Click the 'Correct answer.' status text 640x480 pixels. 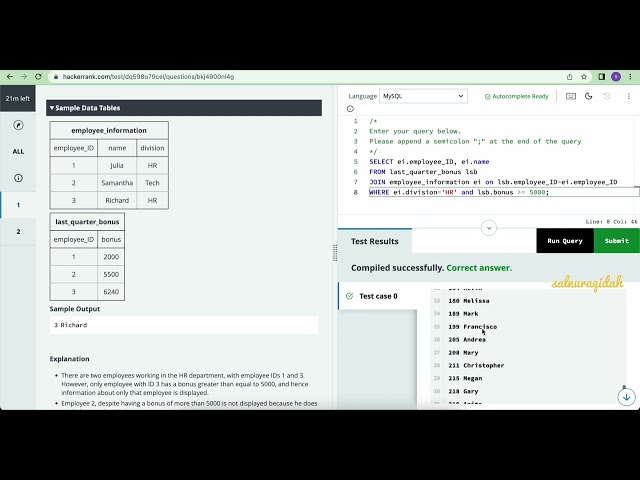click(x=479, y=268)
